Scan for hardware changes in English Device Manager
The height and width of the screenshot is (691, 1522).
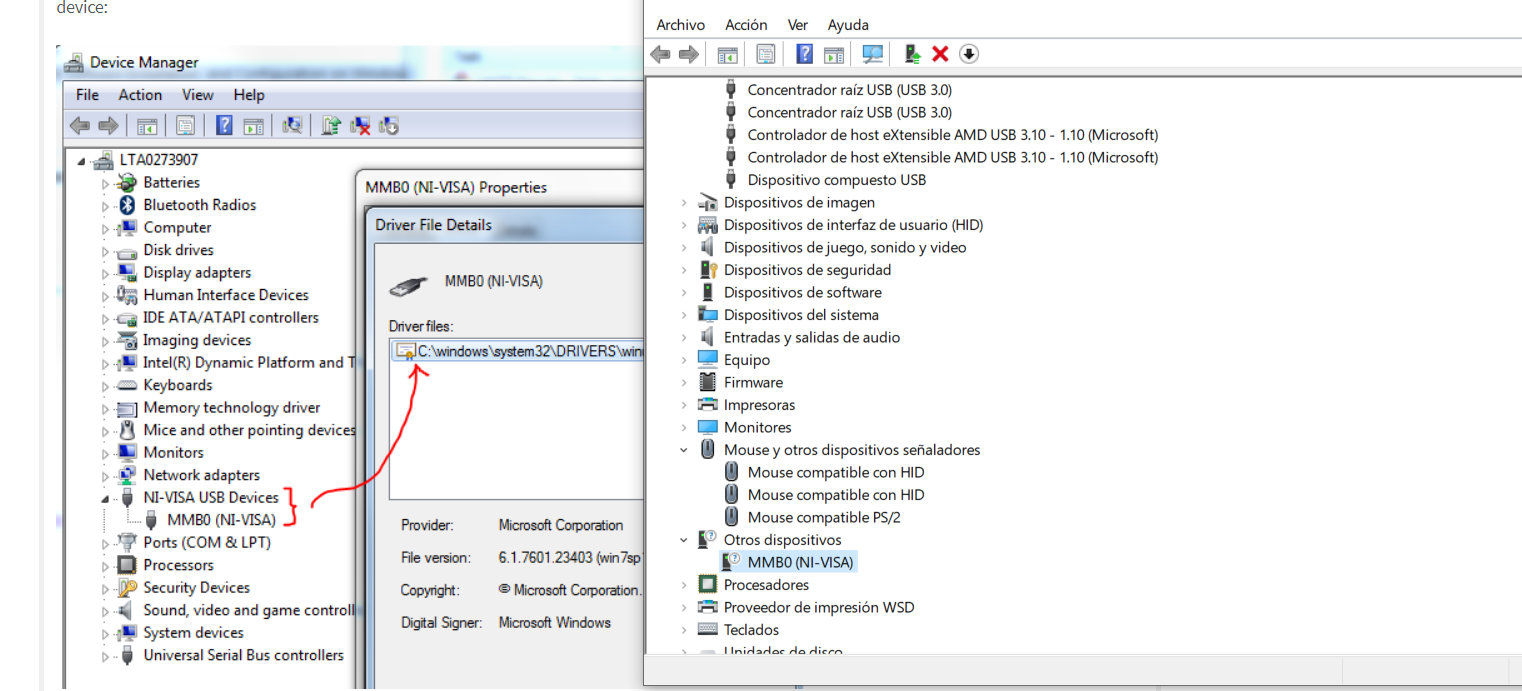coord(292,125)
